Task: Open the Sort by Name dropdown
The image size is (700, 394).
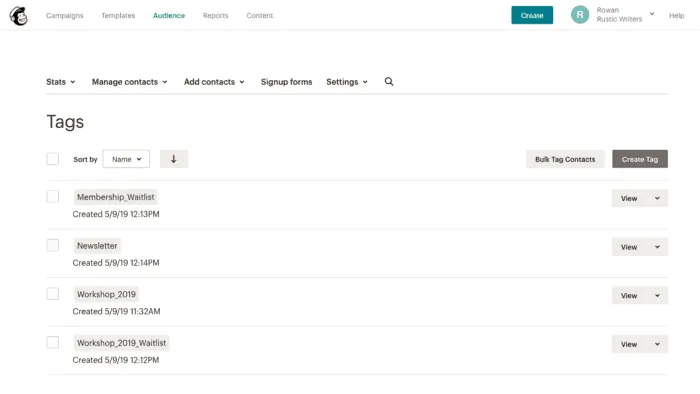Action: coord(126,159)
